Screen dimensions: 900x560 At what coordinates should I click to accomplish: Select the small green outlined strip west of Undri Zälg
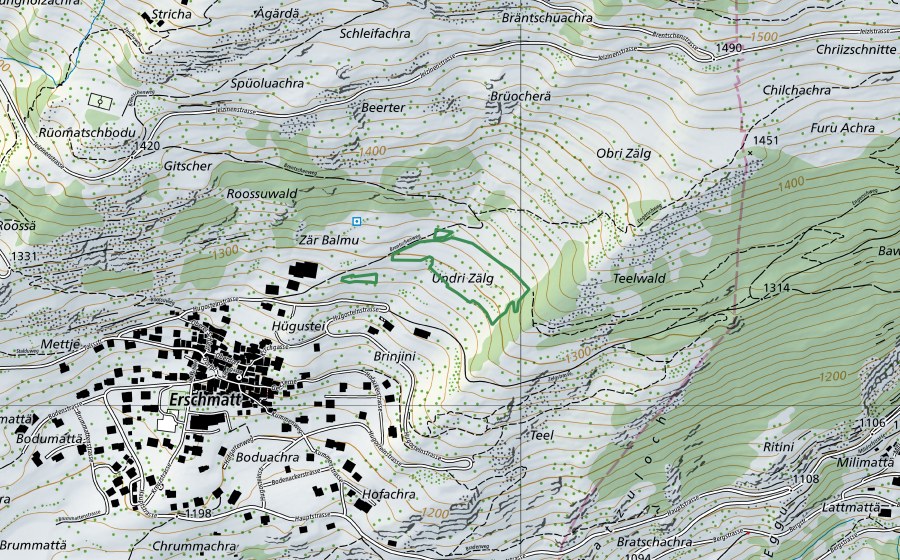tap(359, 279)
